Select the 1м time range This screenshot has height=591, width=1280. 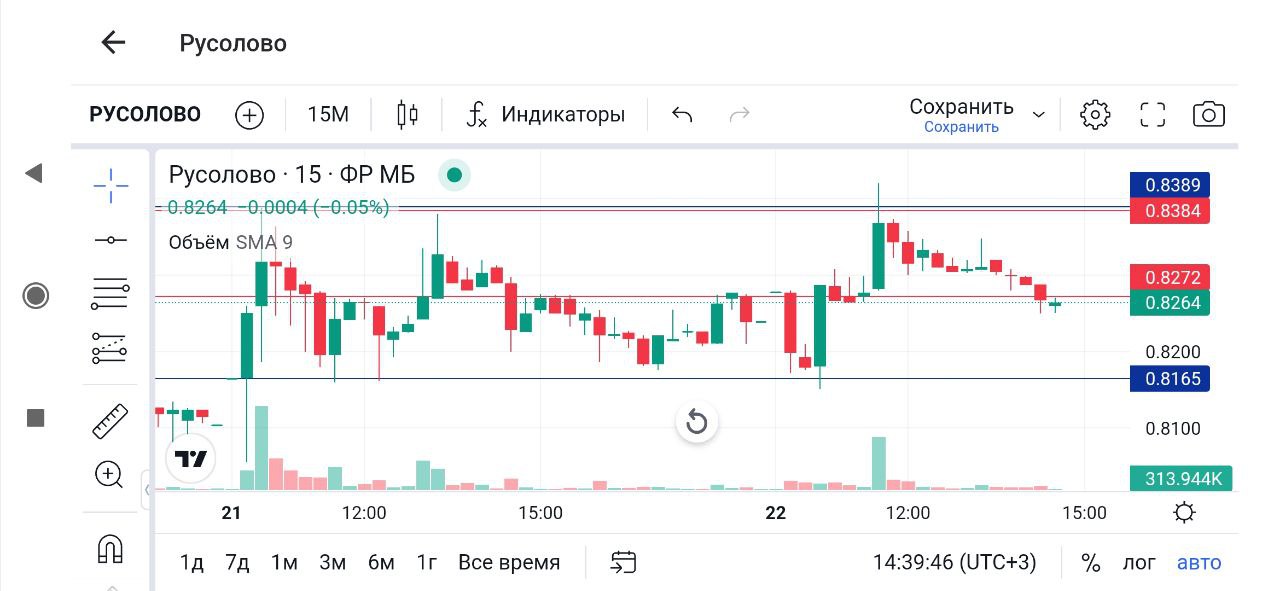[284, 563]
